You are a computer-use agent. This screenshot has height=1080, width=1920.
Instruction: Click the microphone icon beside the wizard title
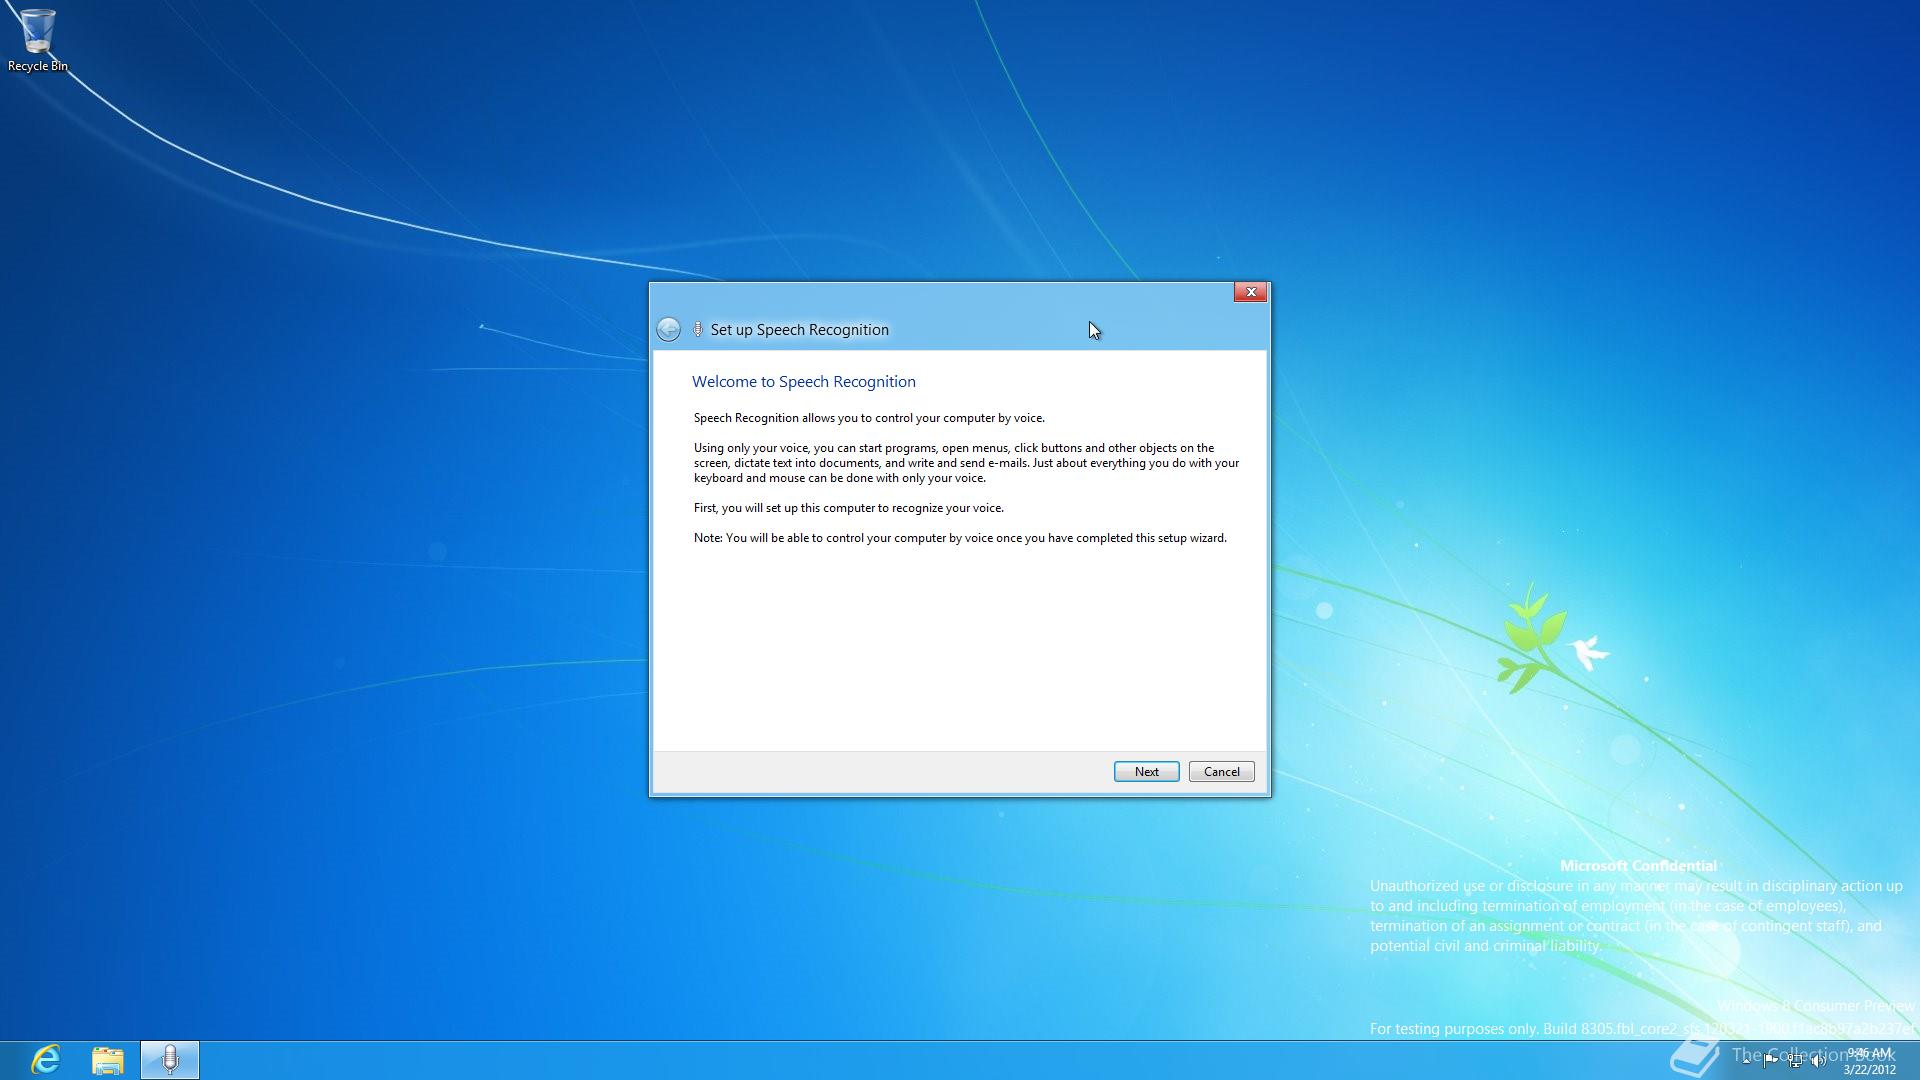698,329
